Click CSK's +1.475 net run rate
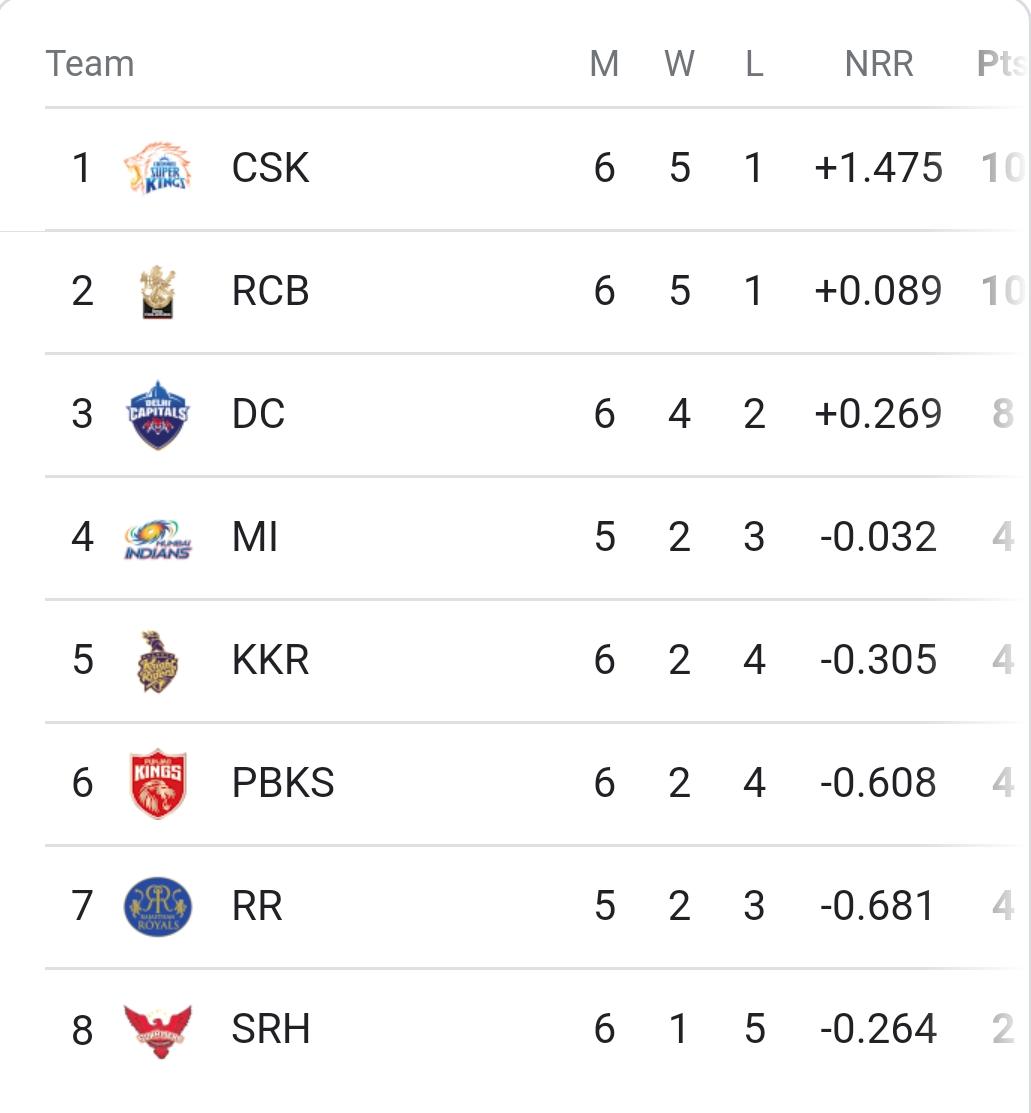The image size is (1031, 1113). [x=879, y=168]
